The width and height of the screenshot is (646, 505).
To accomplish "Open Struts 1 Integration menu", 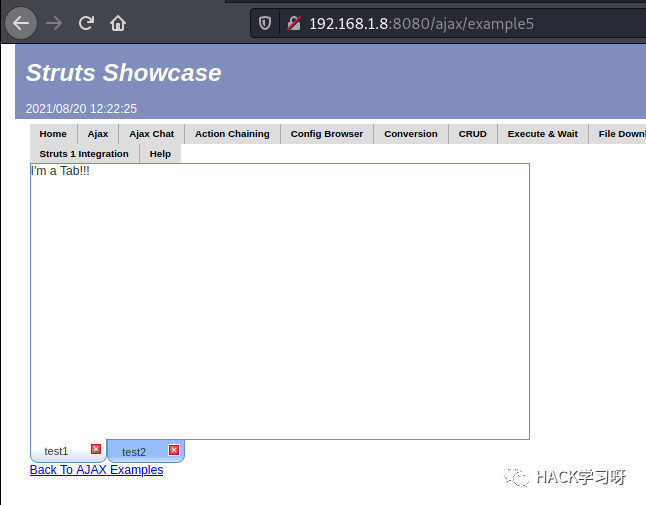I will [x=84, y=154].
